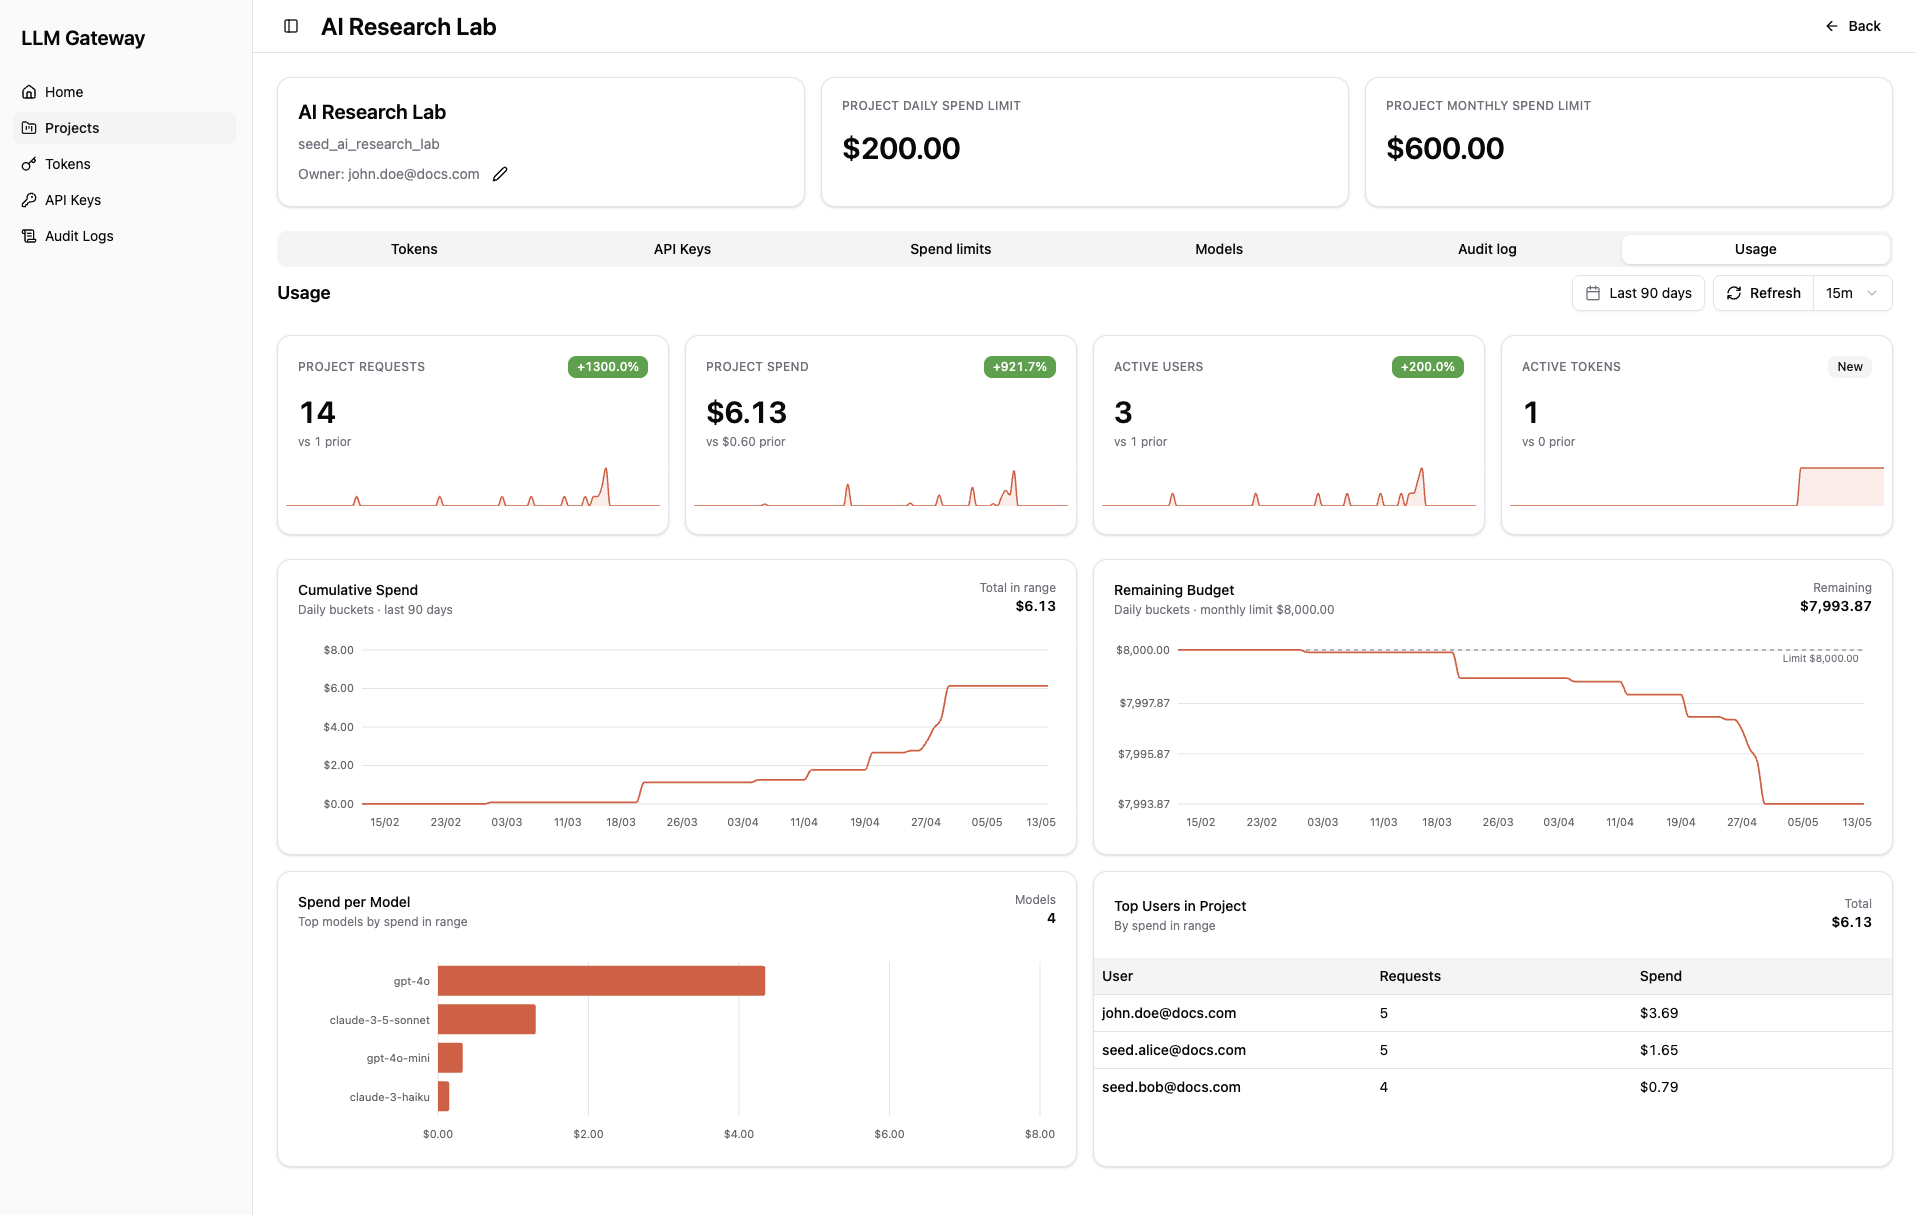Click the Requests column header
This screenshot has width=1916, height=1215.
1410,976
